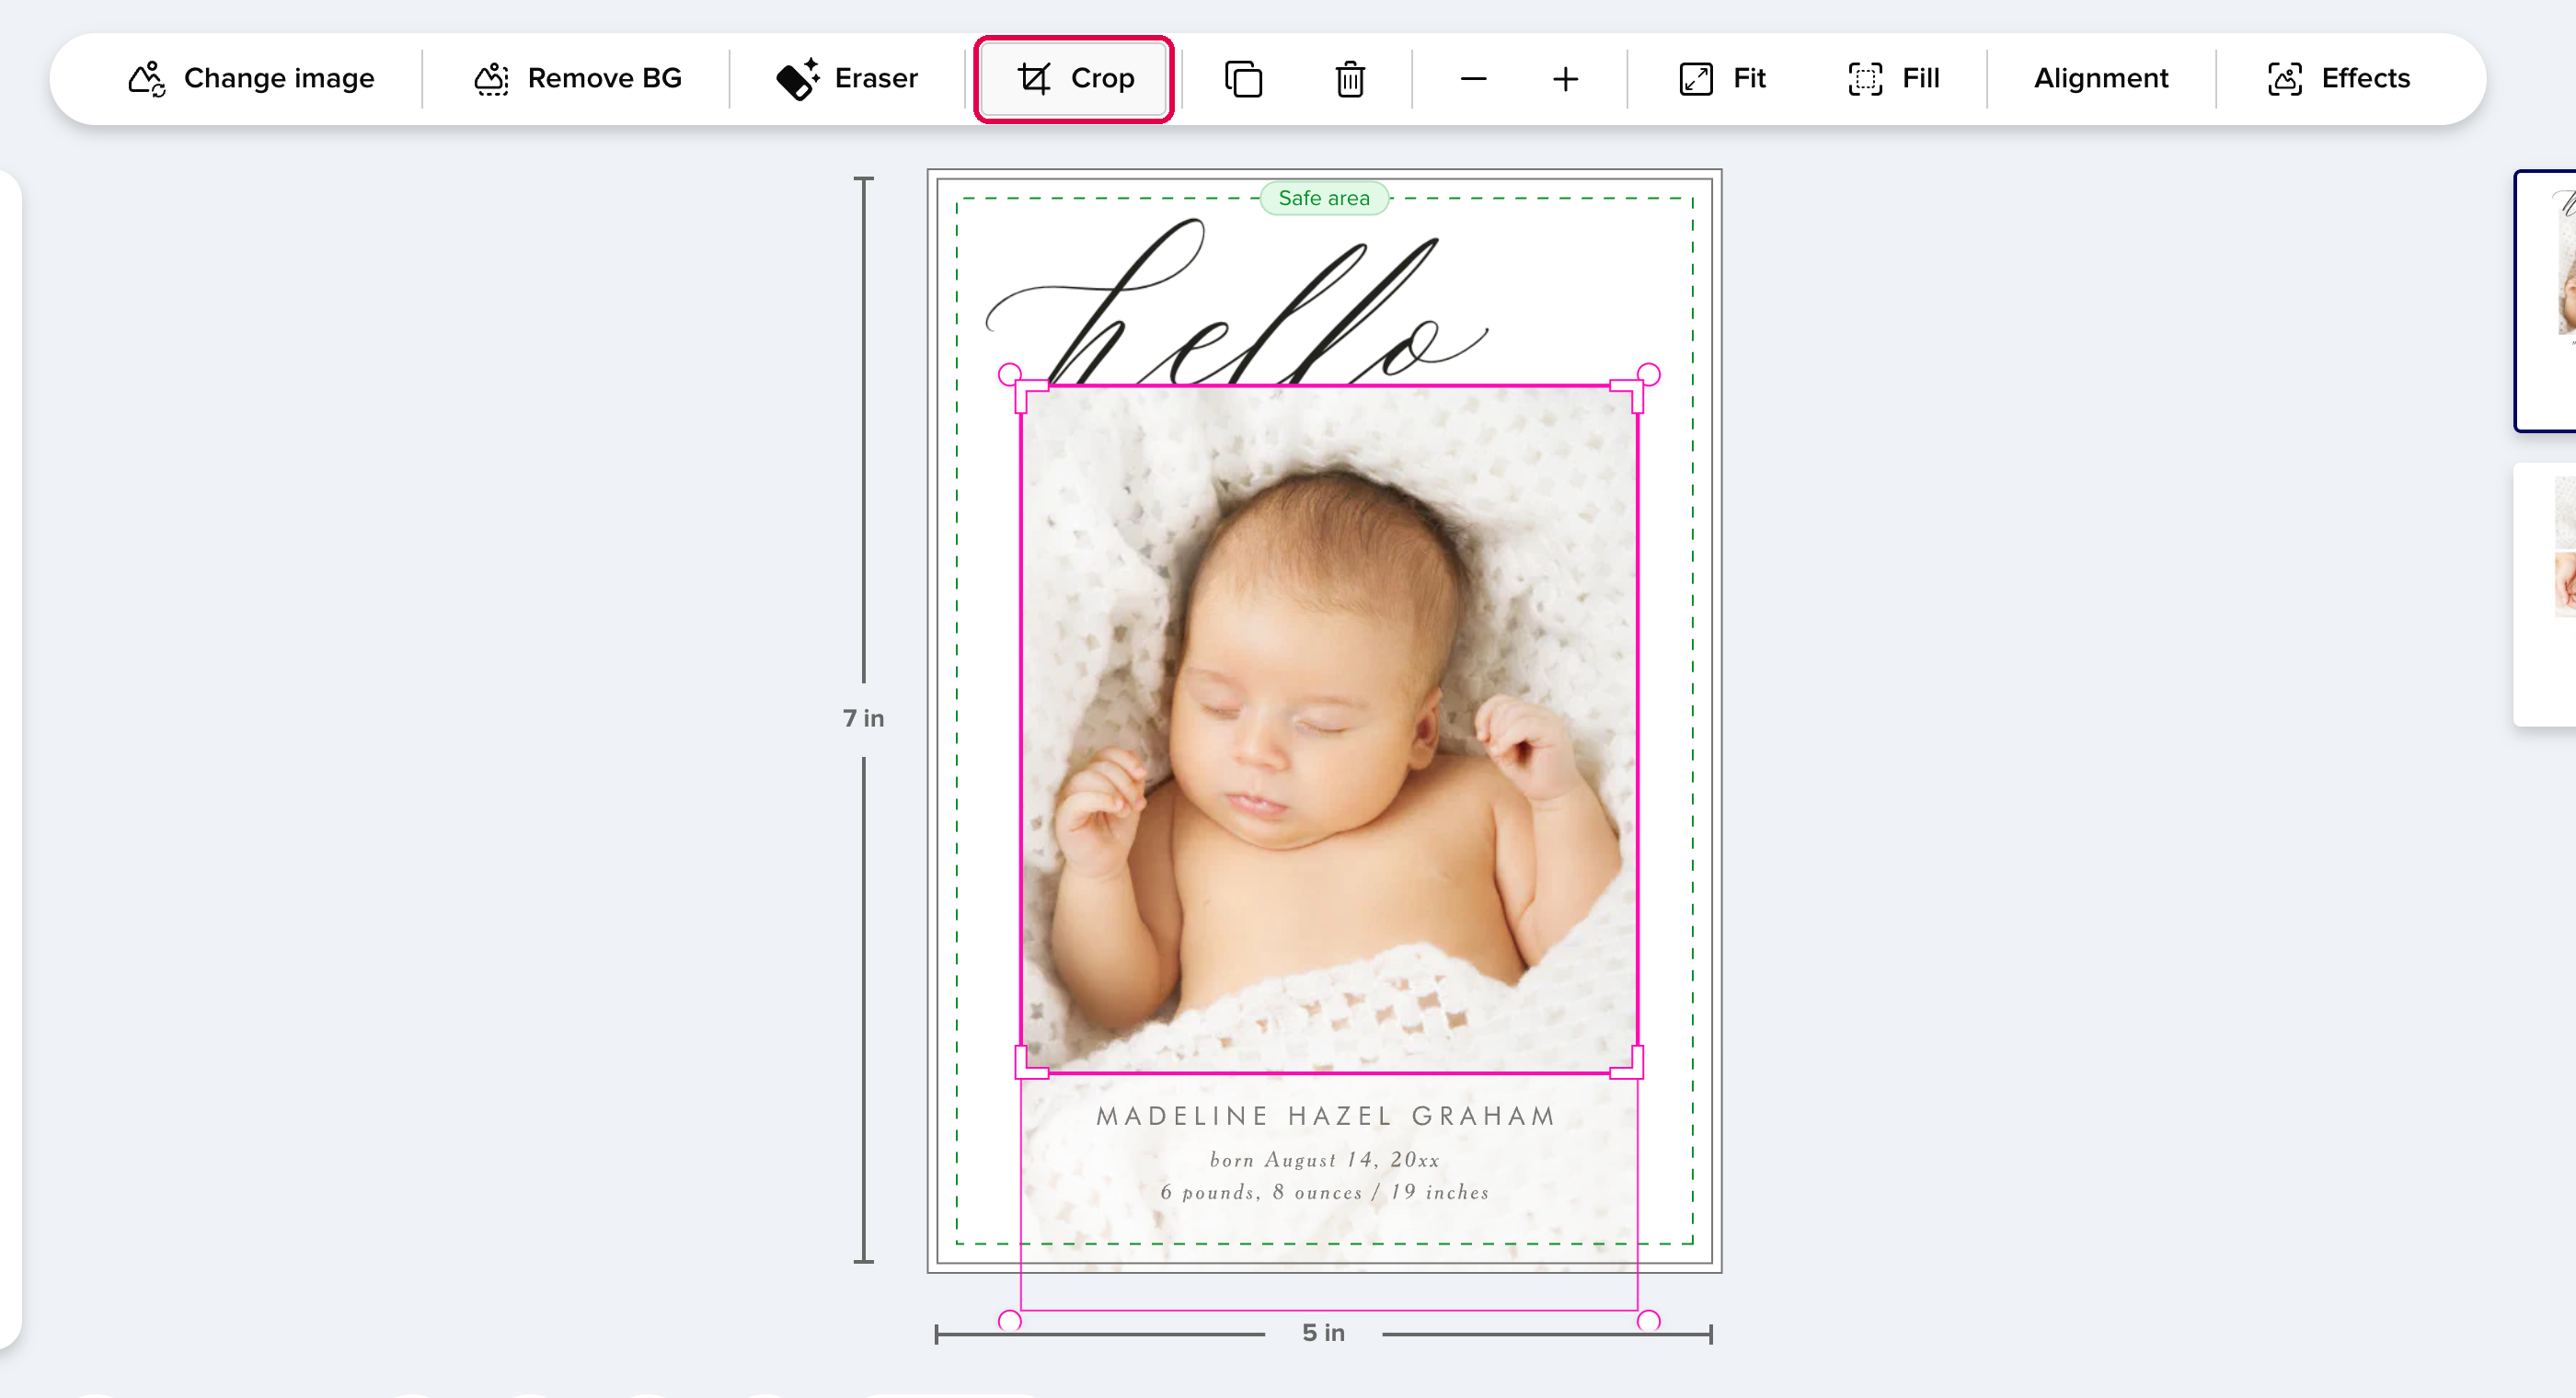Click the baby photo on the card
Viewport: 2576px width, 1398px height.
(x=1329, y=729)
